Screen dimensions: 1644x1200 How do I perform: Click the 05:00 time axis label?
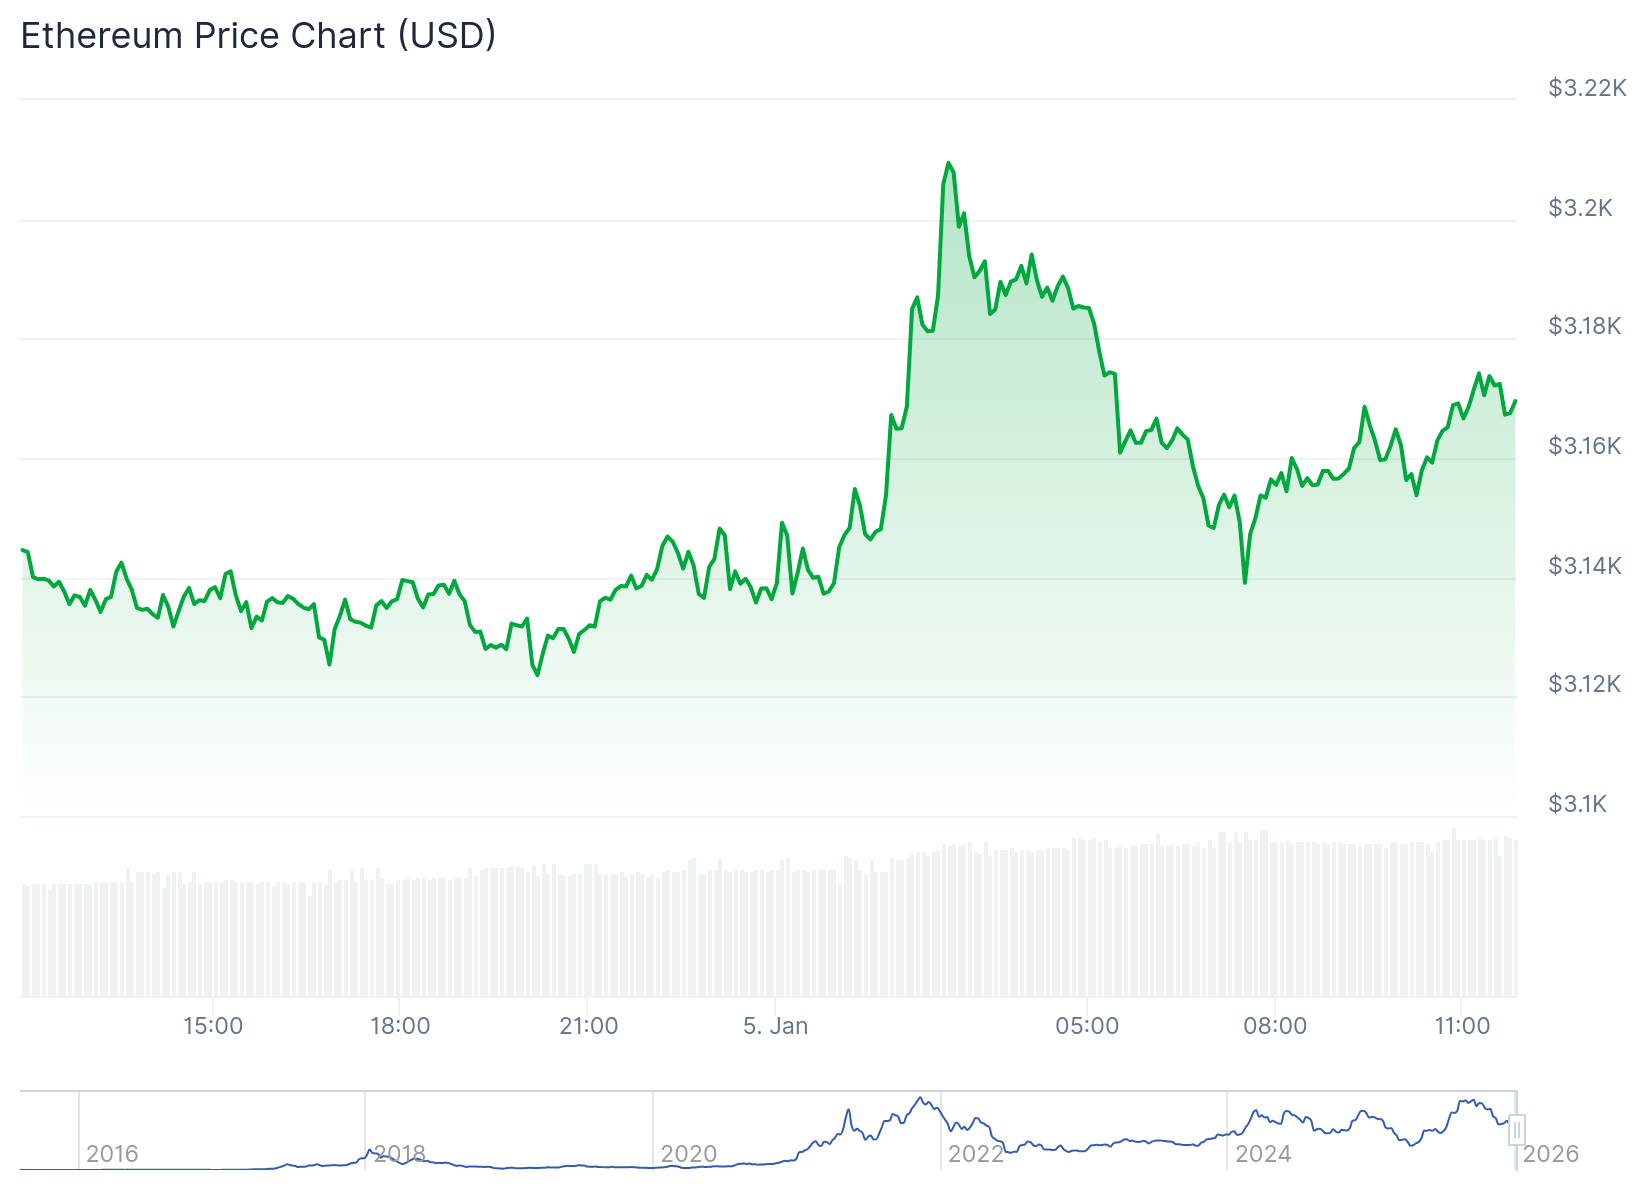(1087, 1026)
